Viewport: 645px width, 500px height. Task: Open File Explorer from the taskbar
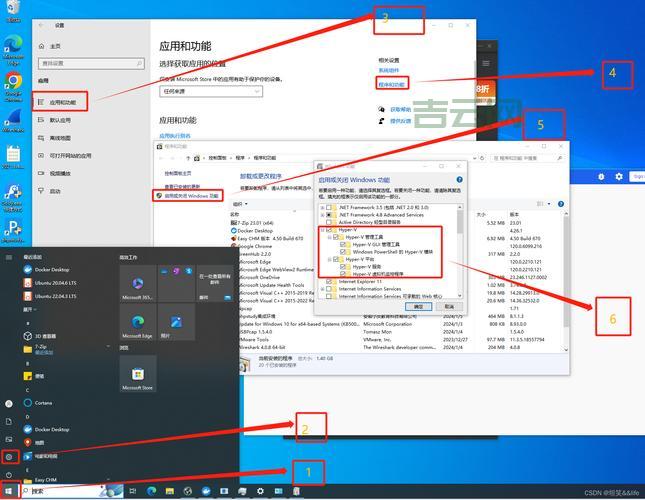click(x=169, y=491)
